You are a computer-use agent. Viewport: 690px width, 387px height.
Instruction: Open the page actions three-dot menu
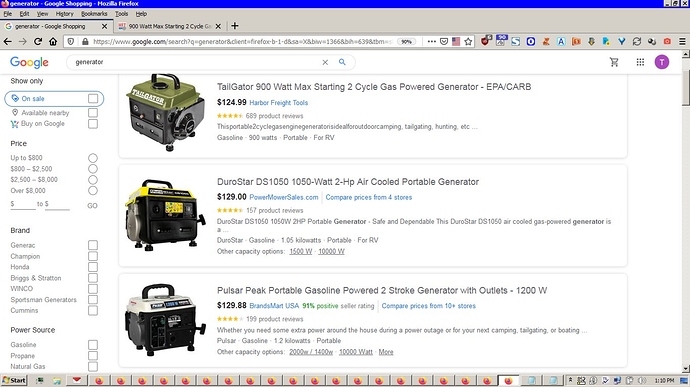coord(431,41)
